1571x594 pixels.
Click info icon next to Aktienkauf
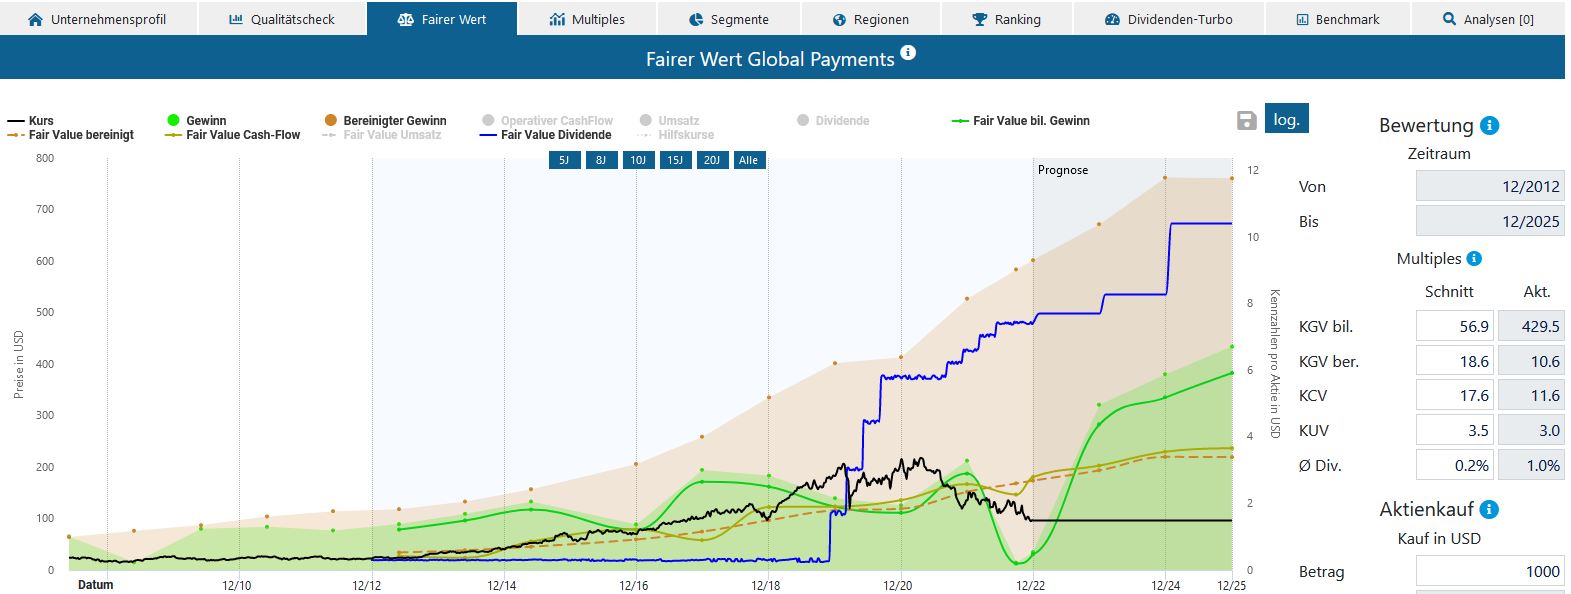click(1489, 509)
